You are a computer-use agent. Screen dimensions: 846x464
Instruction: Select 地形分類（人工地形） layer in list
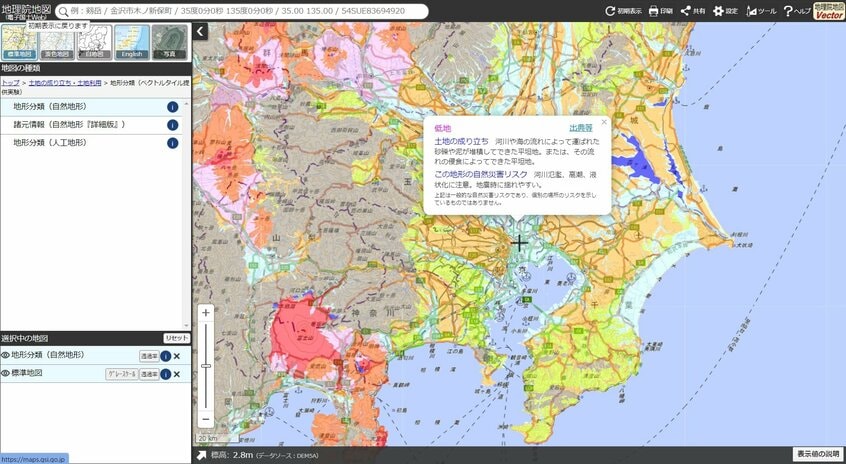coord(91,143)
